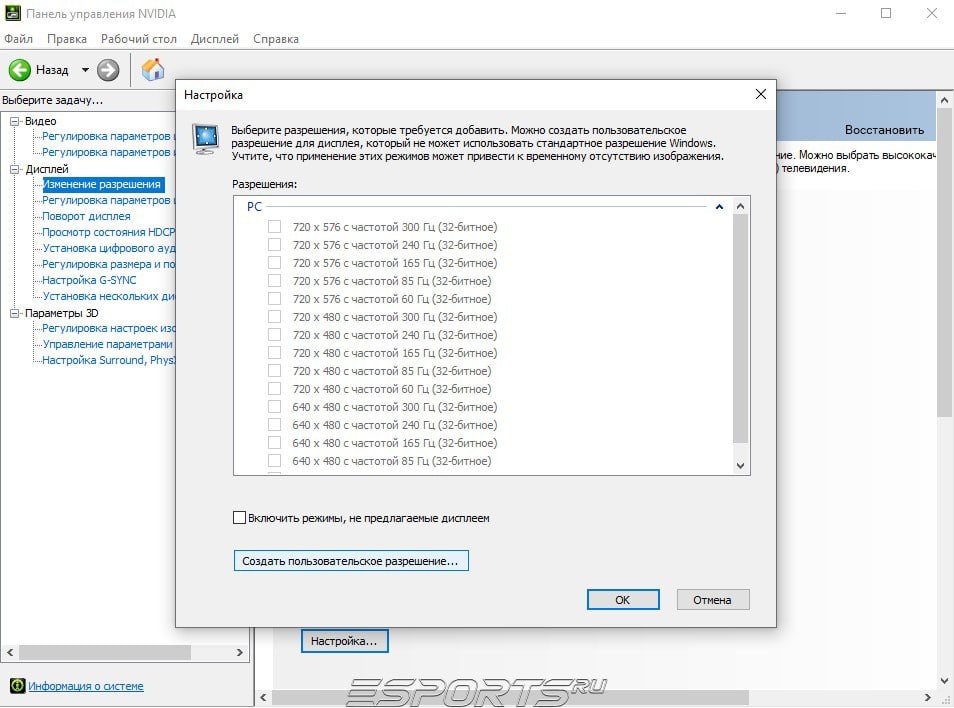
Task: Open the Информация о системе link
Action: [86, 686]
